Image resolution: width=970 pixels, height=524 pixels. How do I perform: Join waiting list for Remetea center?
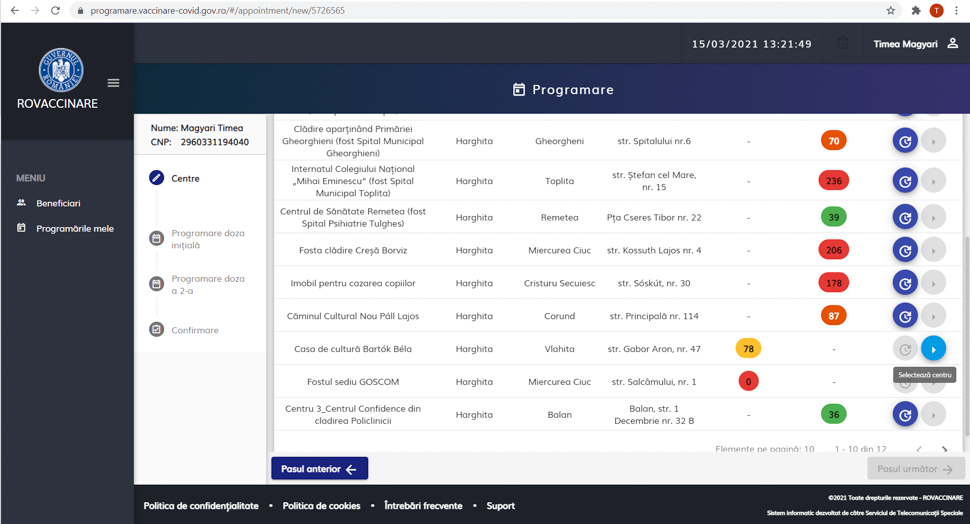coord(904,217)
